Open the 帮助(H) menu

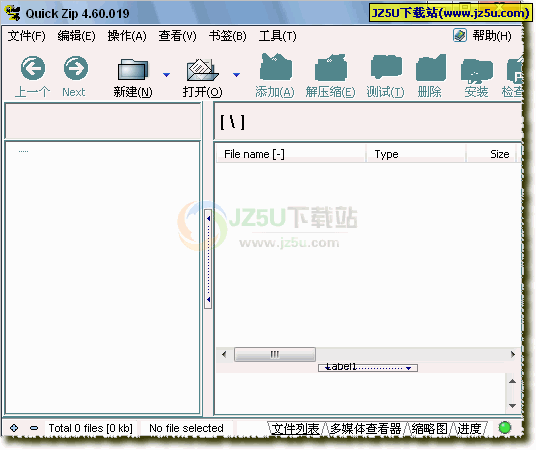pyautogui.click(x=492, y=36)
